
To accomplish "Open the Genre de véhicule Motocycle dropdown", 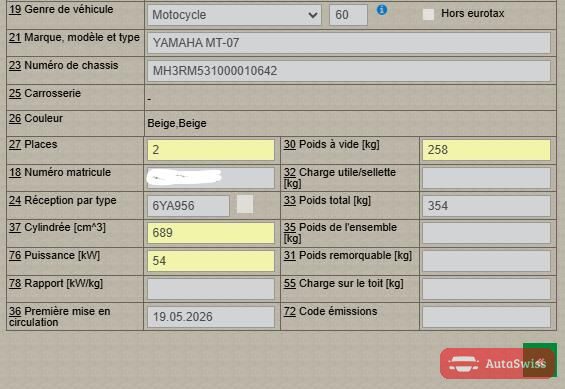I will pyautogui.click(x=234, y=15).
